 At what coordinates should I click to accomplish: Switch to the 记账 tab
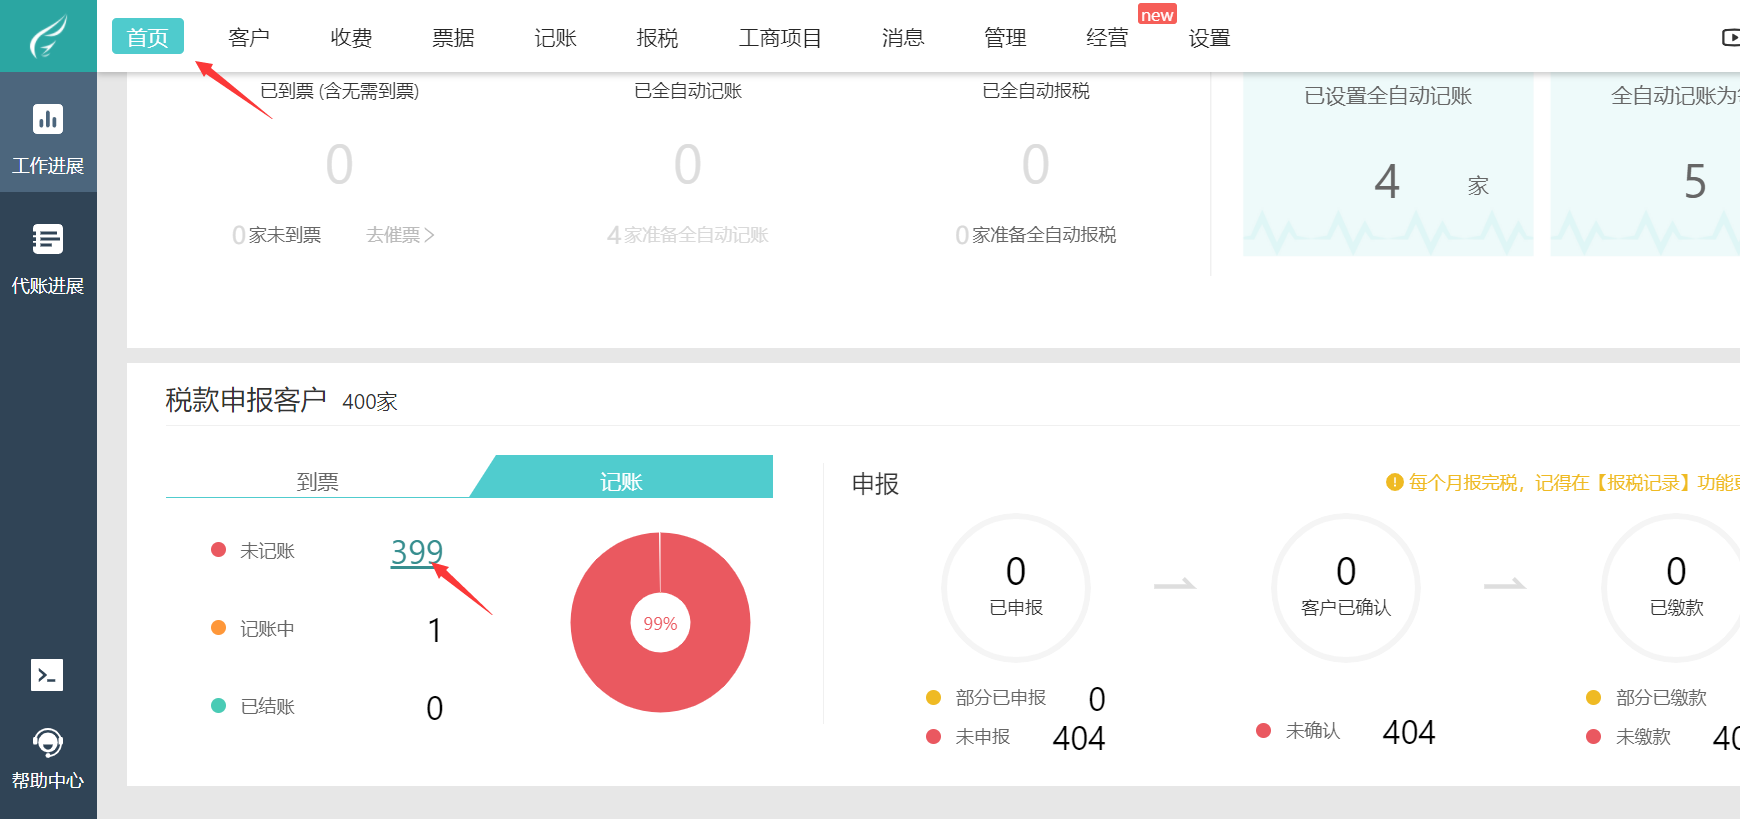(621, 481)
